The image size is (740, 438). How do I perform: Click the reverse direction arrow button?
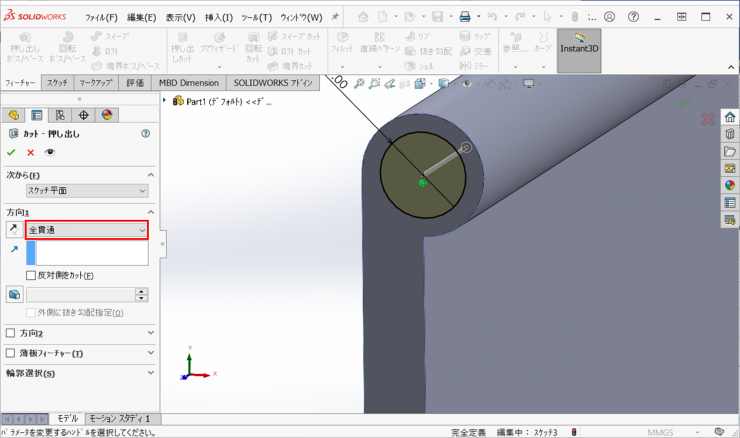tap(14, 230)
